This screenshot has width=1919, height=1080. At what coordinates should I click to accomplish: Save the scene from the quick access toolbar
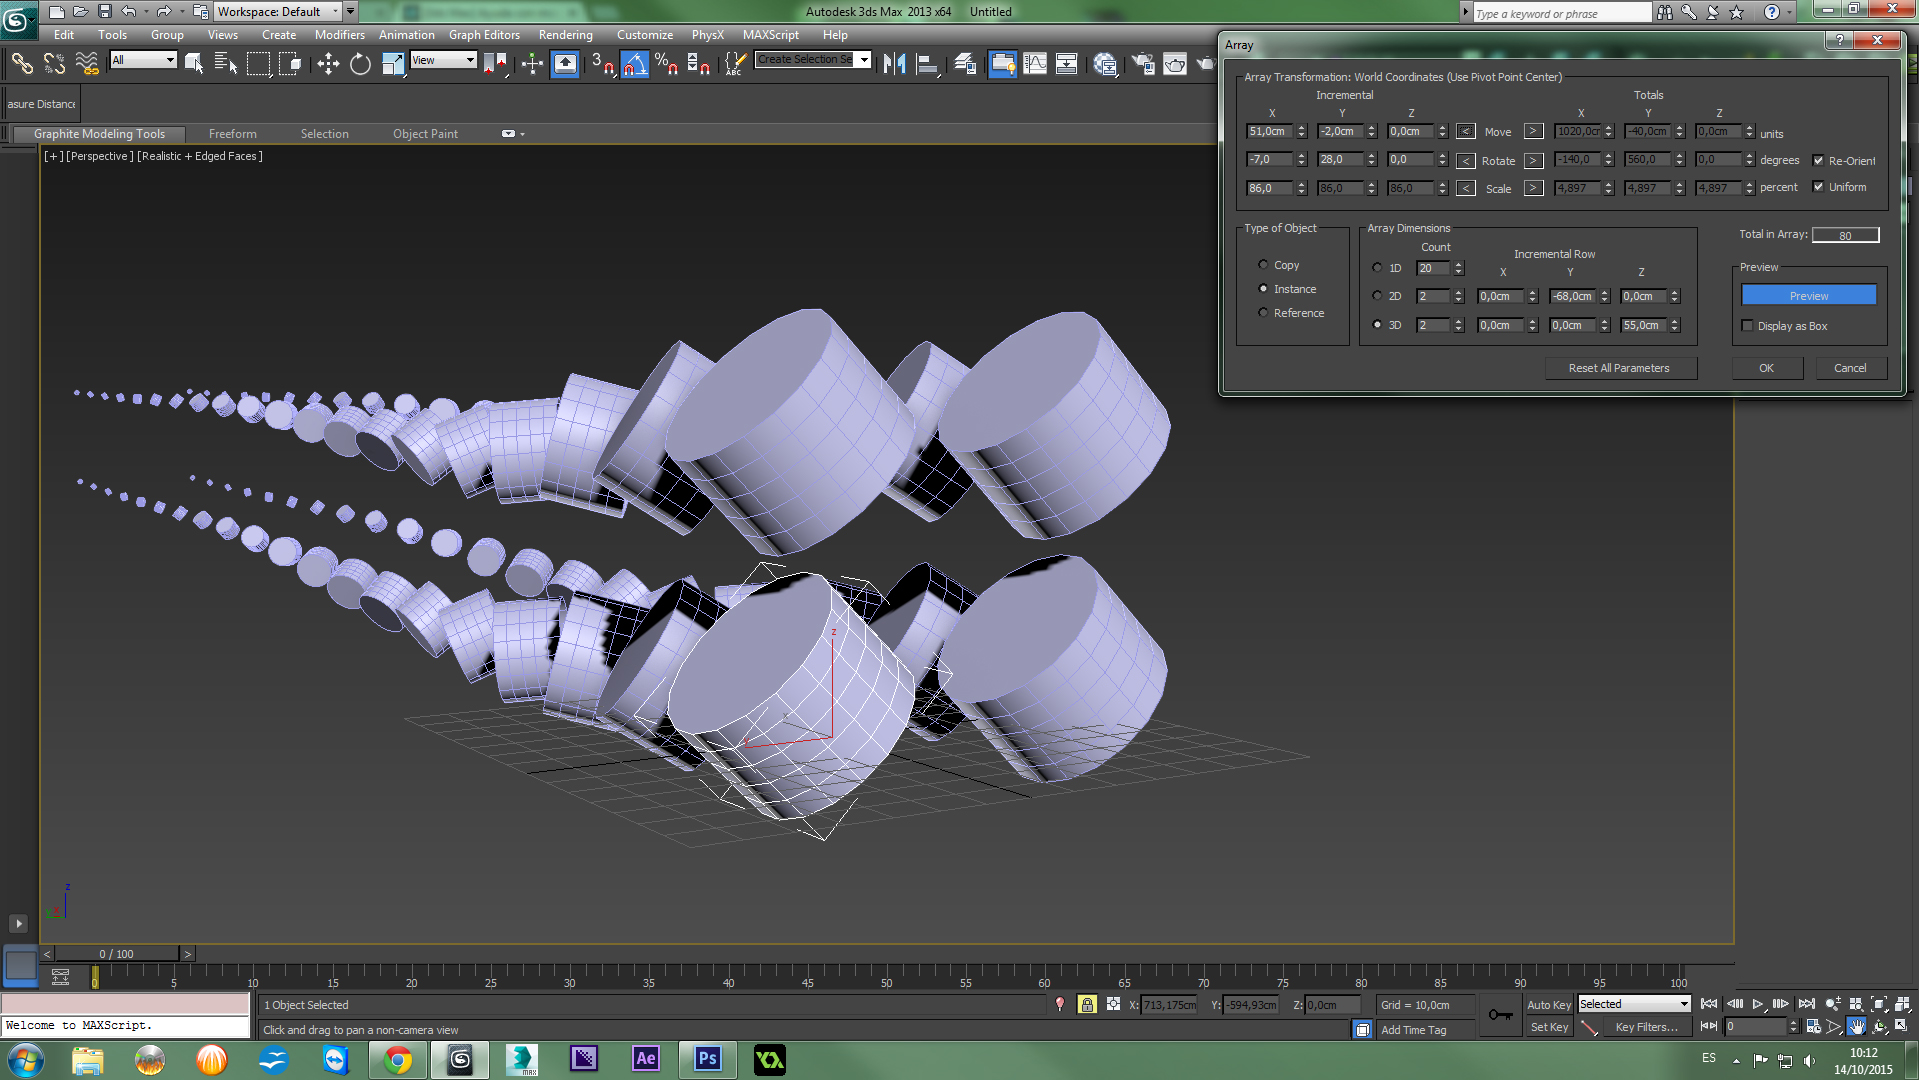[x=104, y=12]
